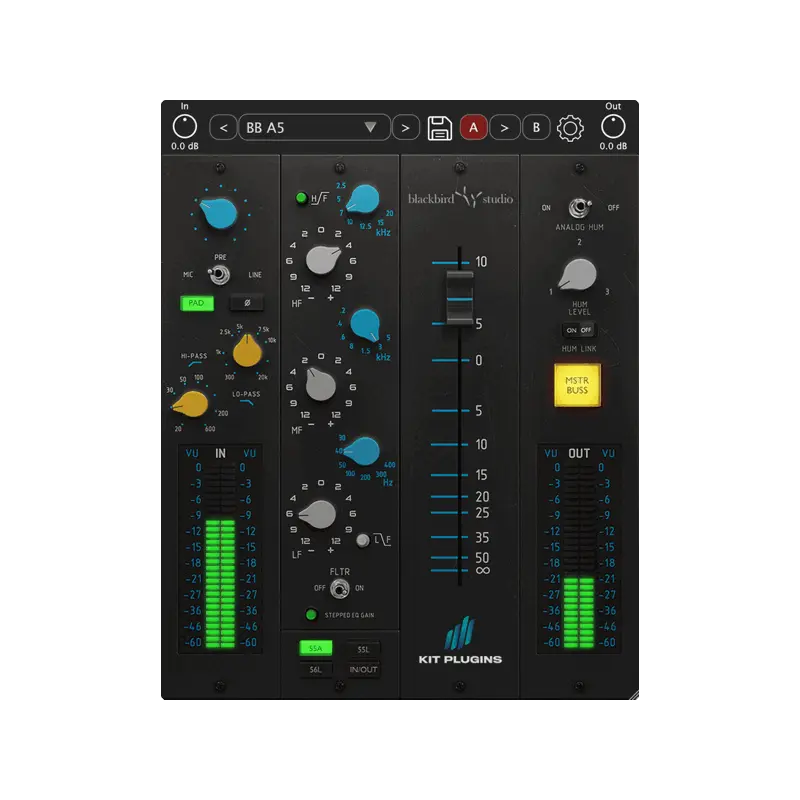
Task: Toggle the phase invert button
Action: pyautogui.click(x=247, y=303)
